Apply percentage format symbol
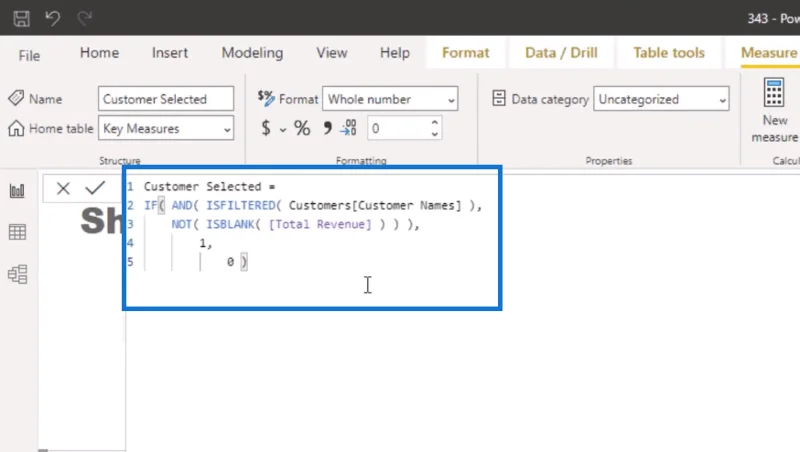800x452 pixels. tap(302, 128)
